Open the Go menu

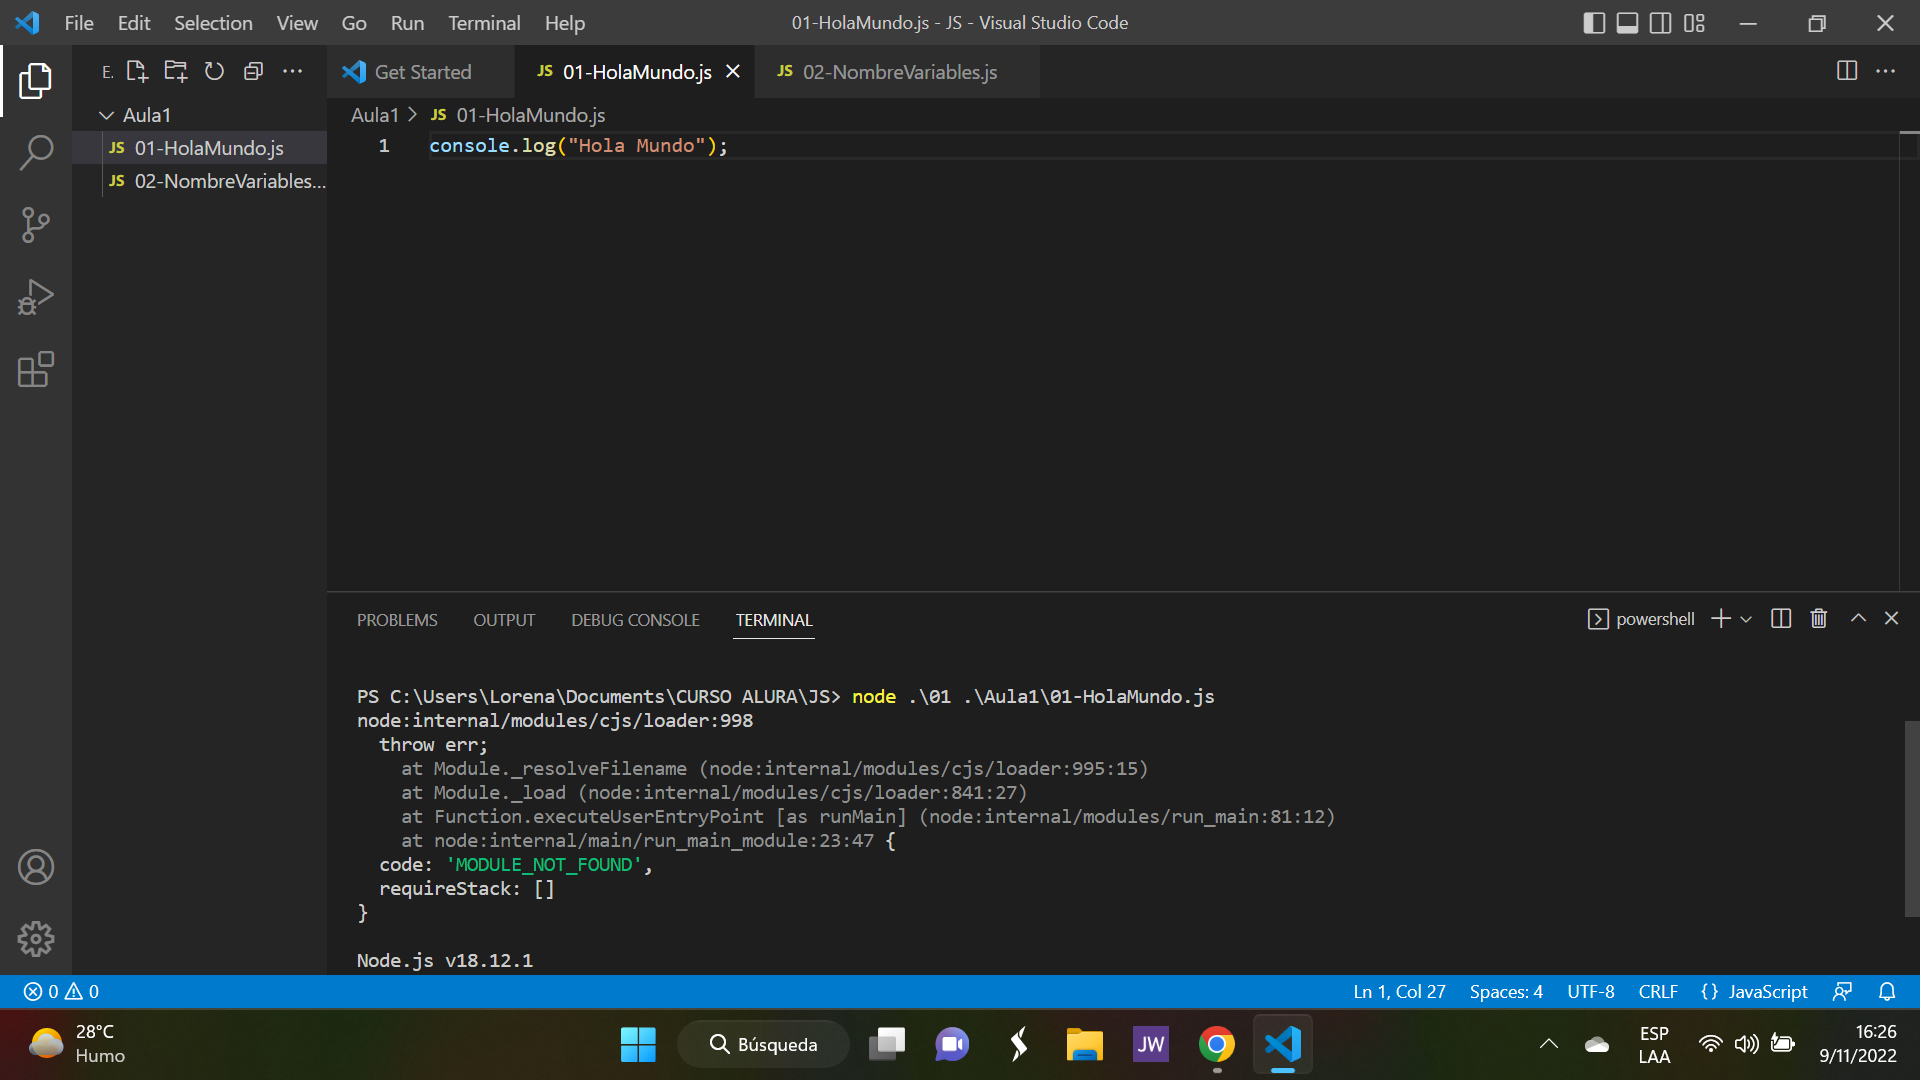[354, 23]
